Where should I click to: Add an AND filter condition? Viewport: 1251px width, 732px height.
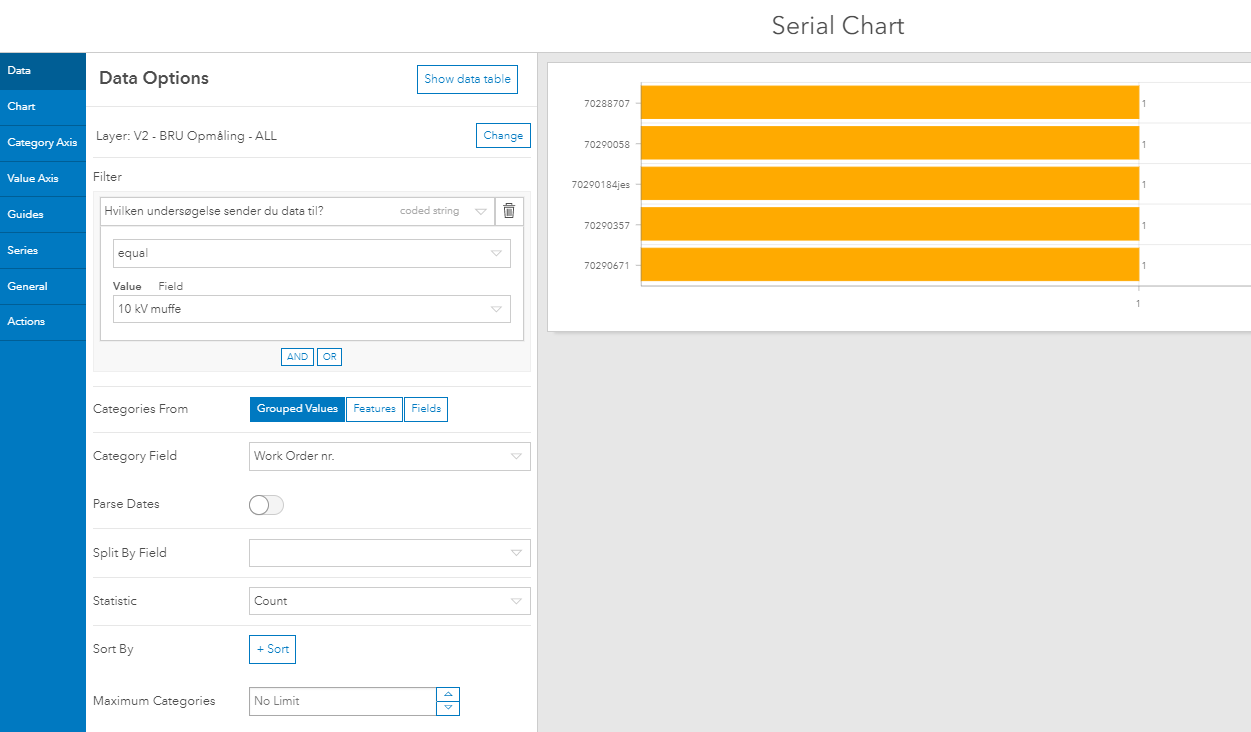coord(297,356)
